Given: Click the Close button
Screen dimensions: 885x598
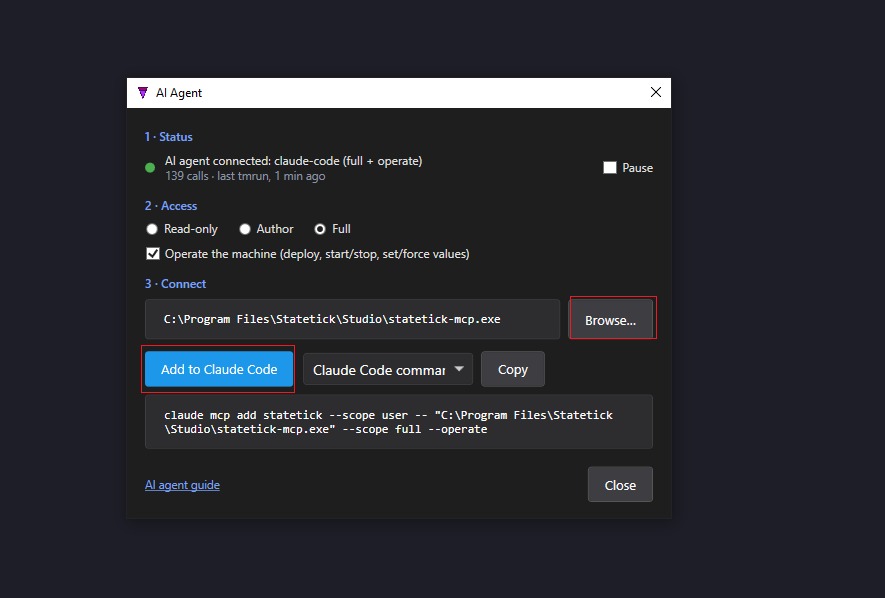Looking at the screenshot, I should click(x=620, y=485).
